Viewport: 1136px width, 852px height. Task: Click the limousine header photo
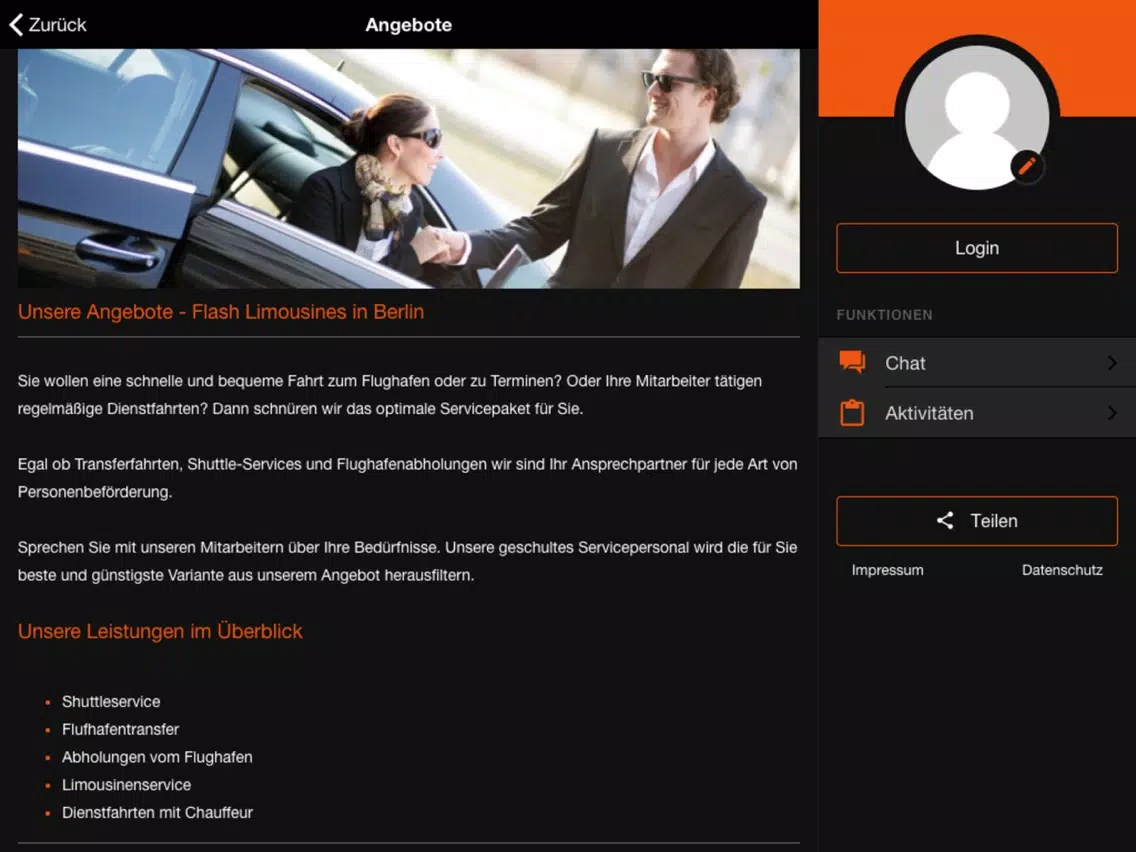(409, 168)
